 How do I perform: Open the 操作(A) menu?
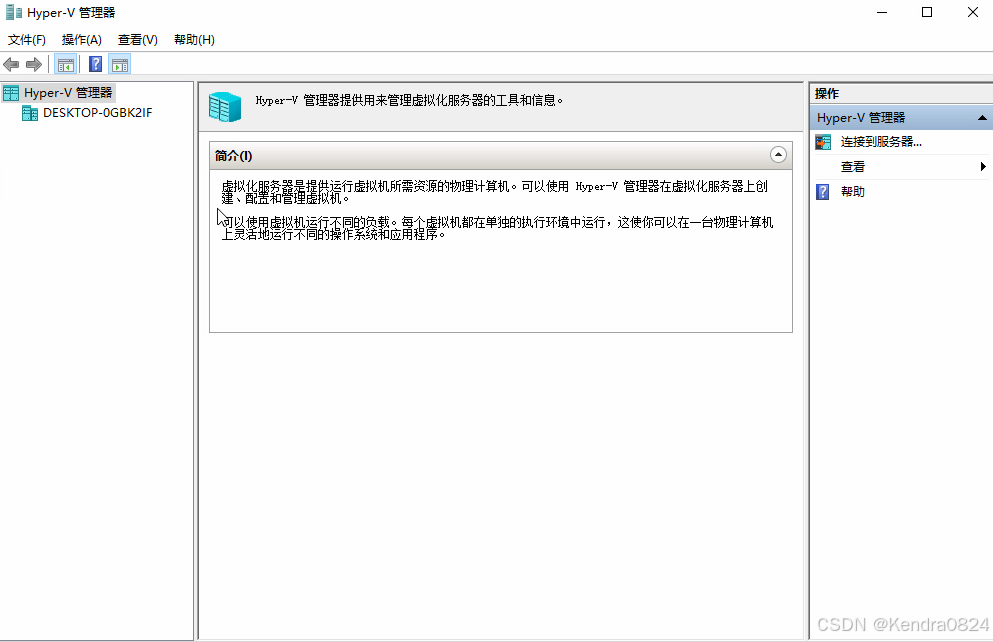click(x=80, y=39)
